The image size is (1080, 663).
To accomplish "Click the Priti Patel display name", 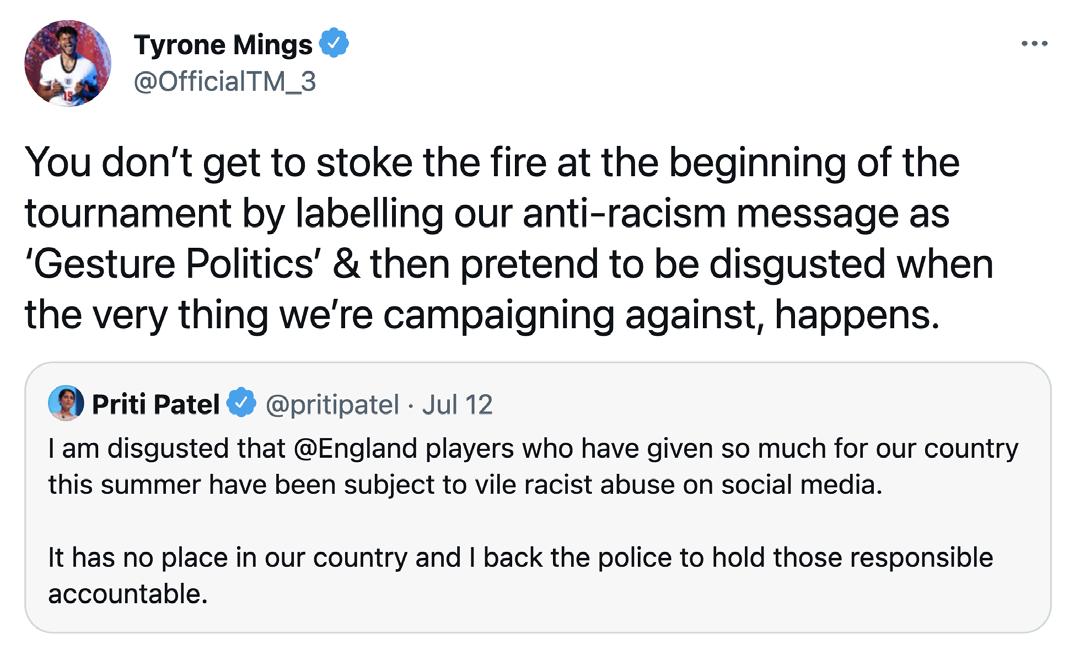I will 156,404.
